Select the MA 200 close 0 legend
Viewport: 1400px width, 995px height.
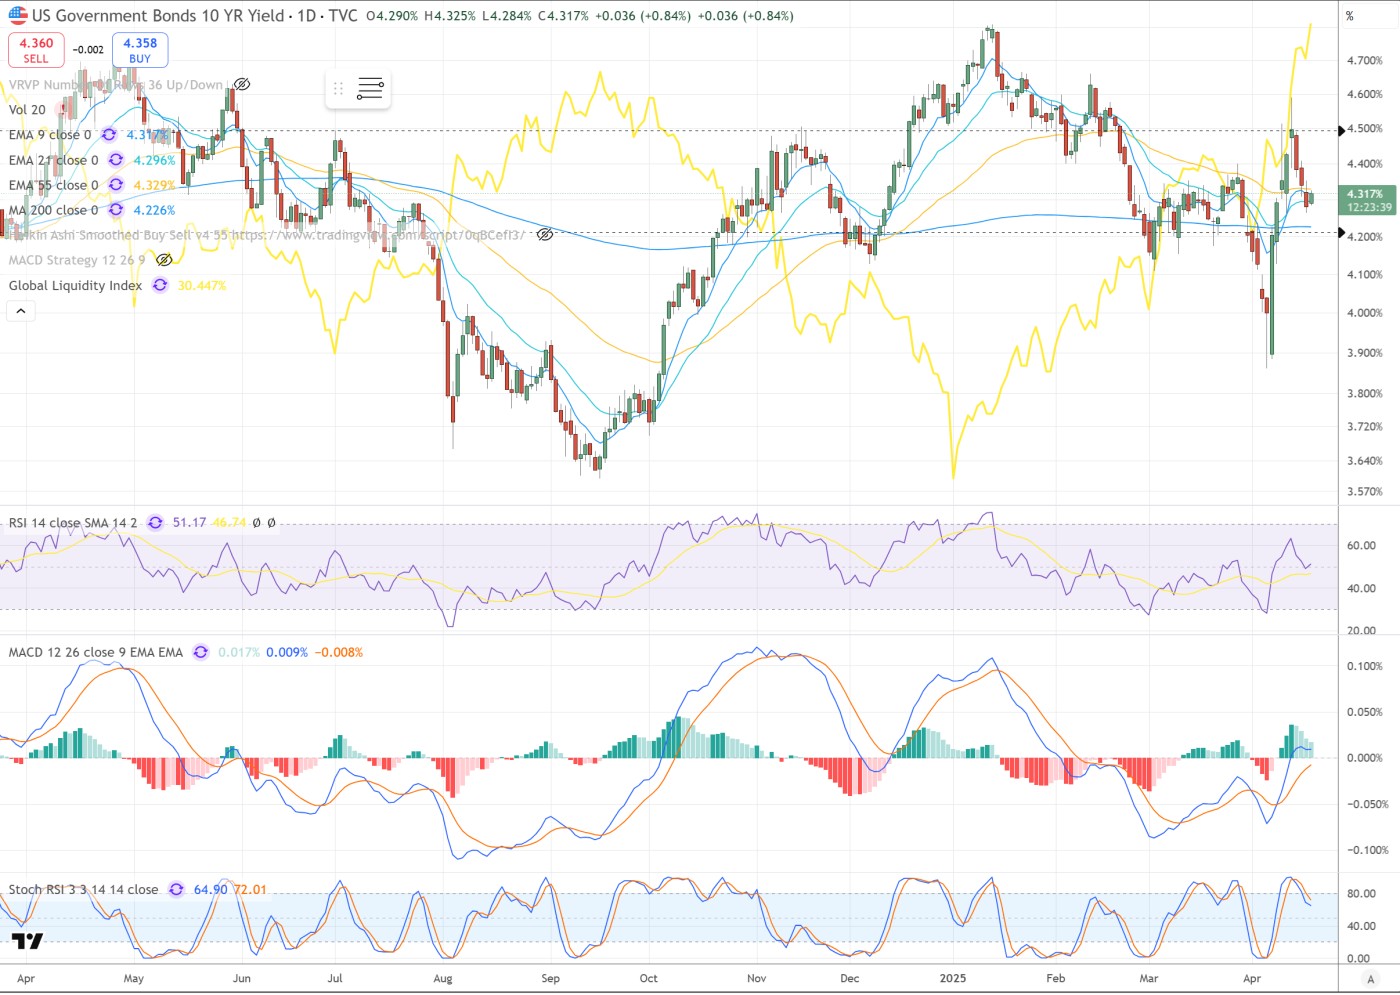[54, 210]
